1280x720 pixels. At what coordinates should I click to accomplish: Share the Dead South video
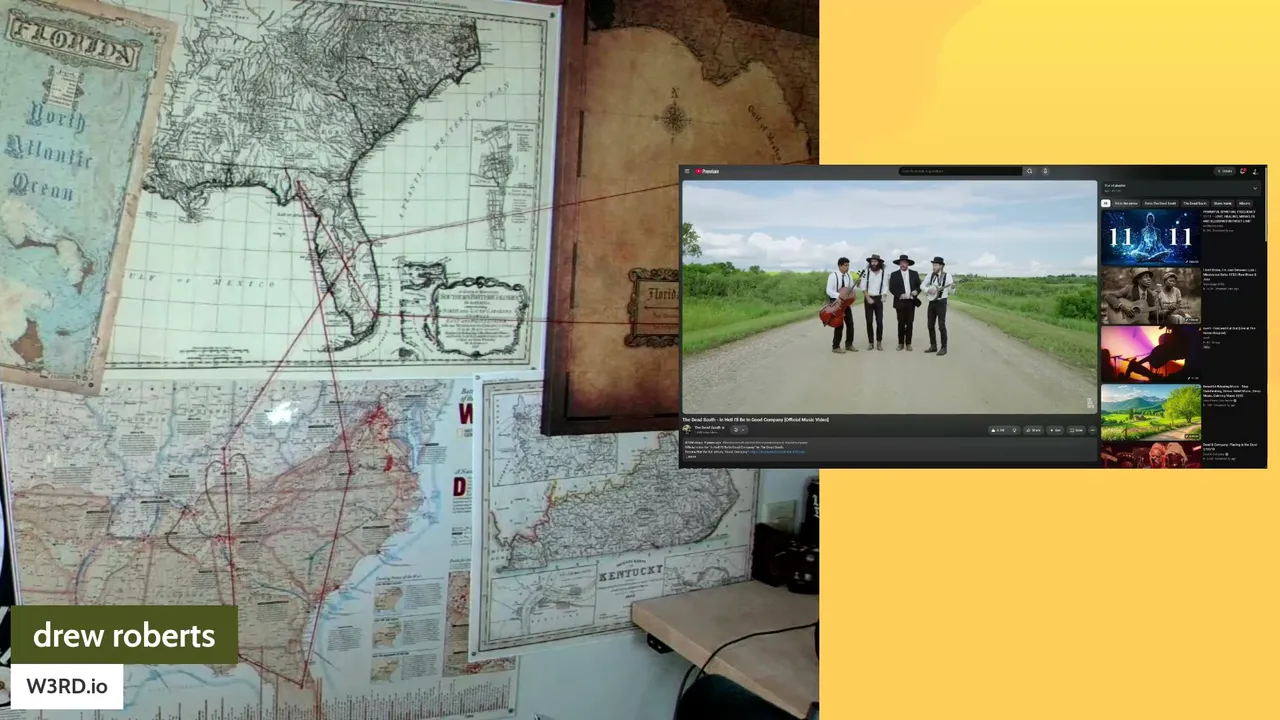(1033, 430)
